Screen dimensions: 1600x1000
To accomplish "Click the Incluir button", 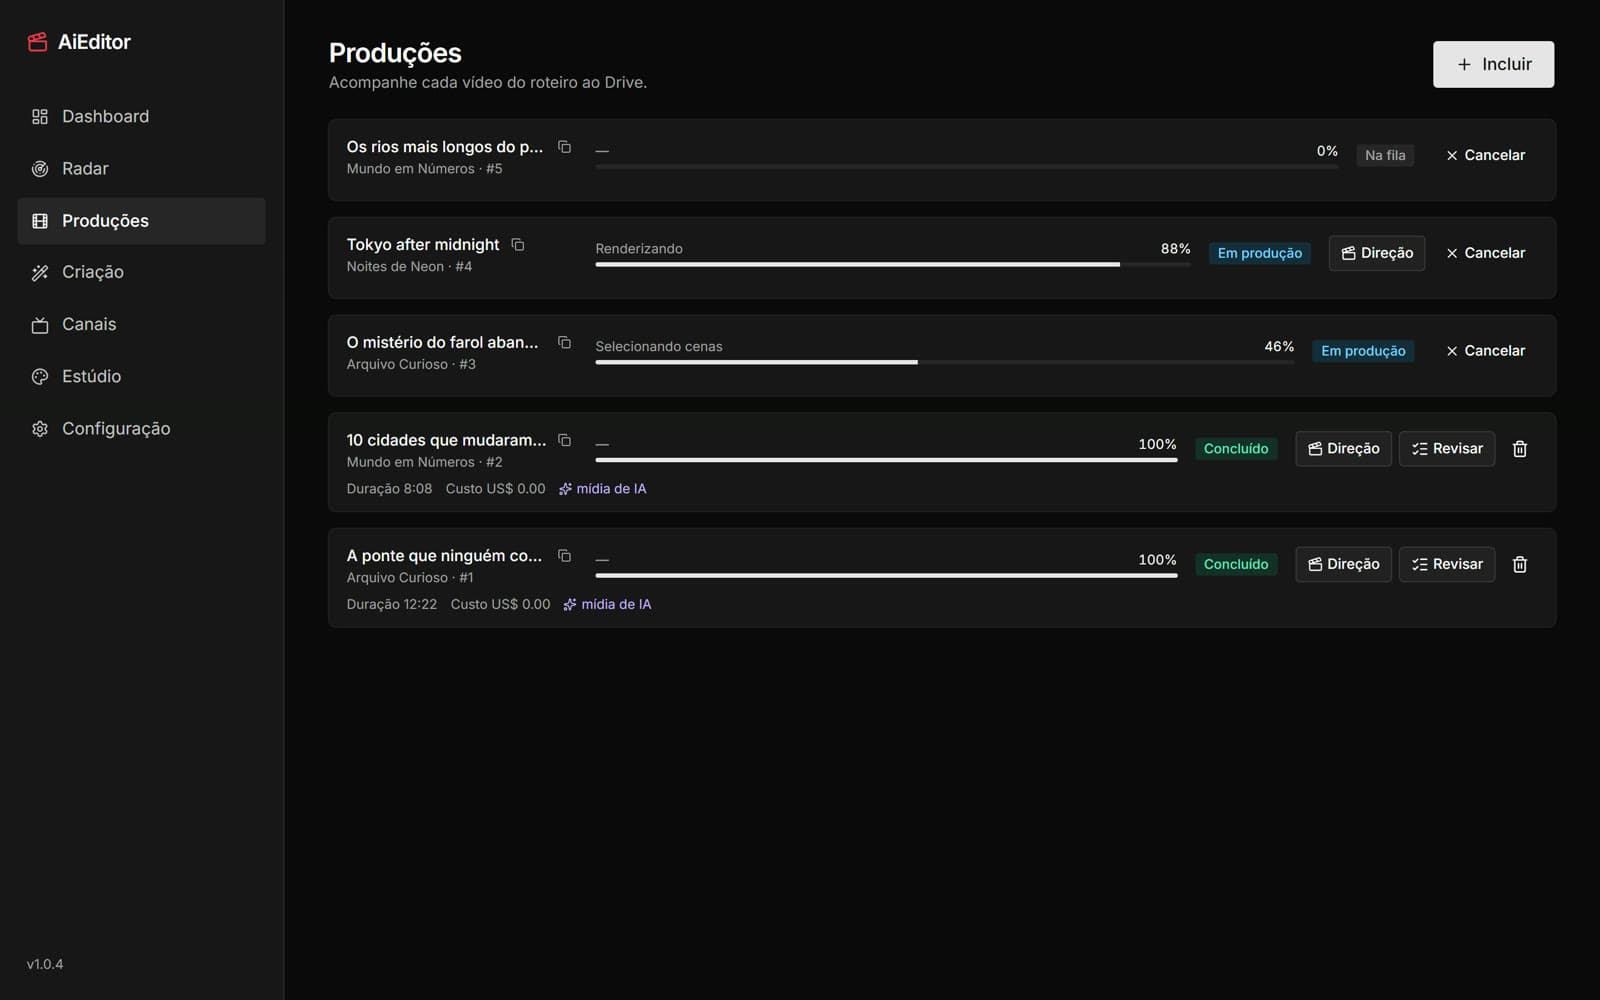I will 1493,64.
